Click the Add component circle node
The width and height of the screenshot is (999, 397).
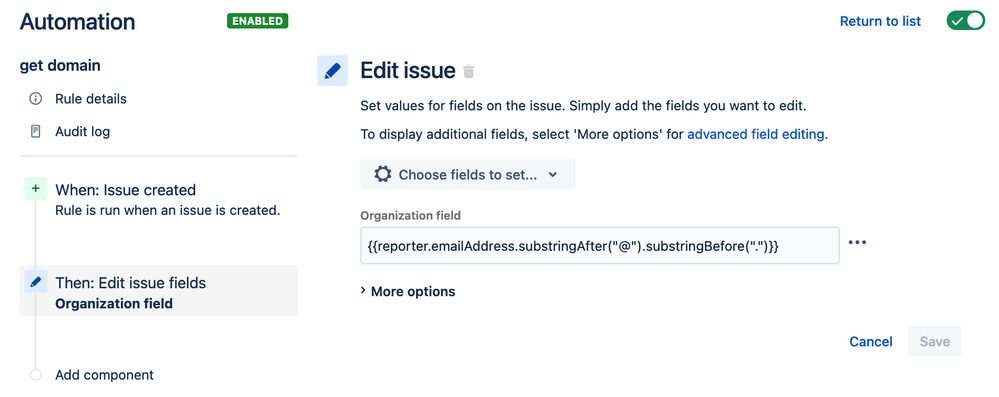[x=36, y=375]
